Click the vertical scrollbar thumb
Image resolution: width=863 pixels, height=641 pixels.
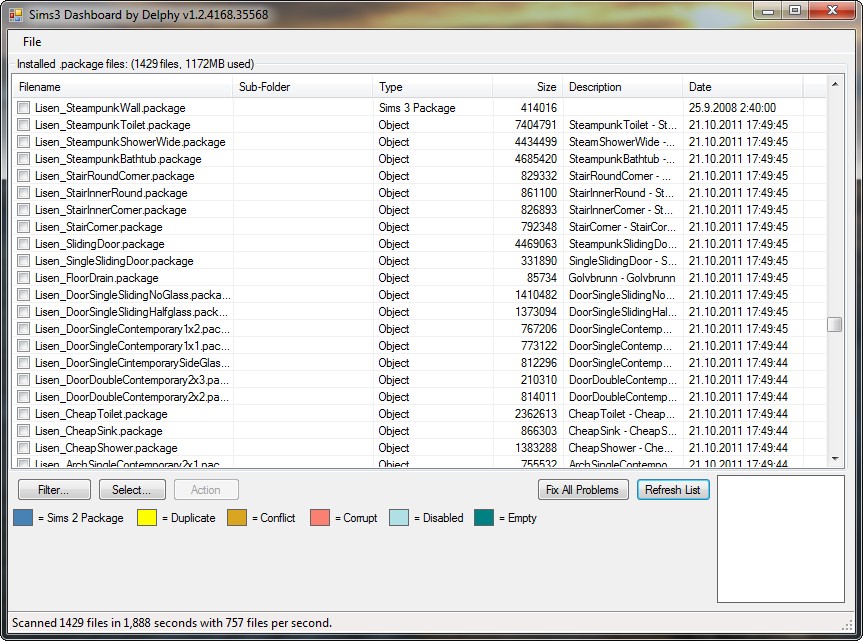click(835, 325)
